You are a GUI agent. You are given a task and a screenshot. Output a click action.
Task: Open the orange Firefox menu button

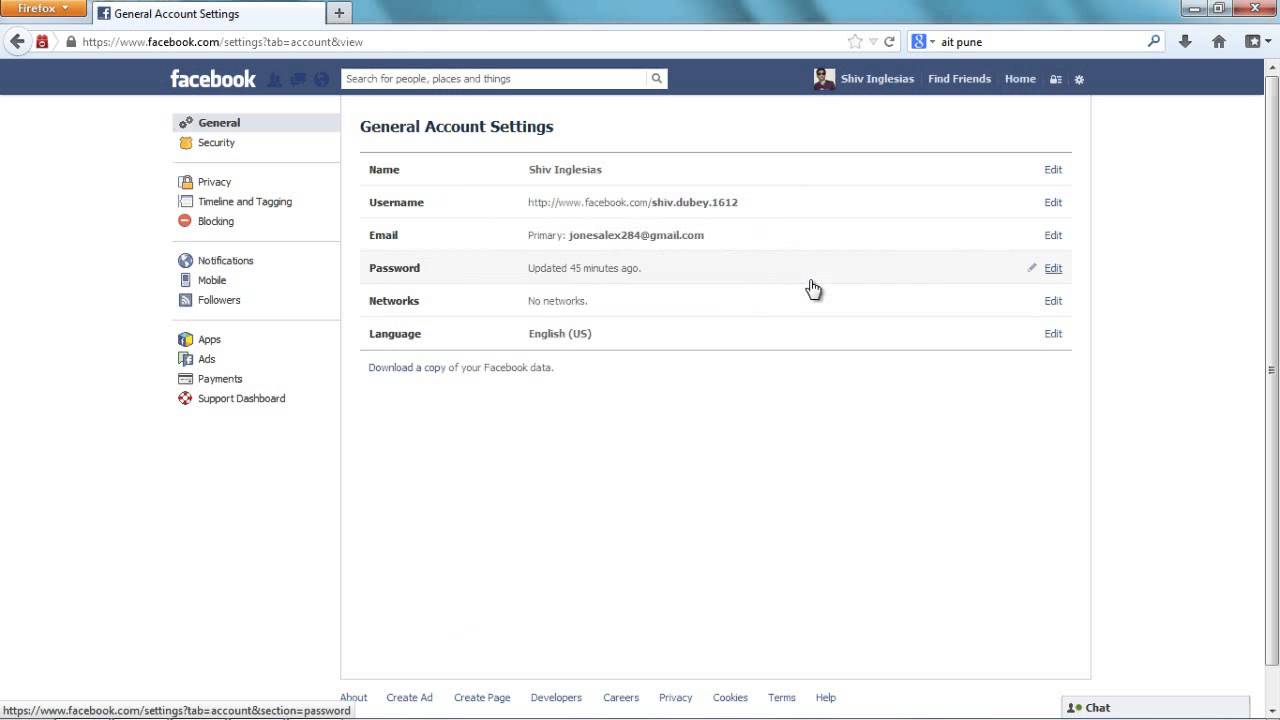click(x=44, y=9)
